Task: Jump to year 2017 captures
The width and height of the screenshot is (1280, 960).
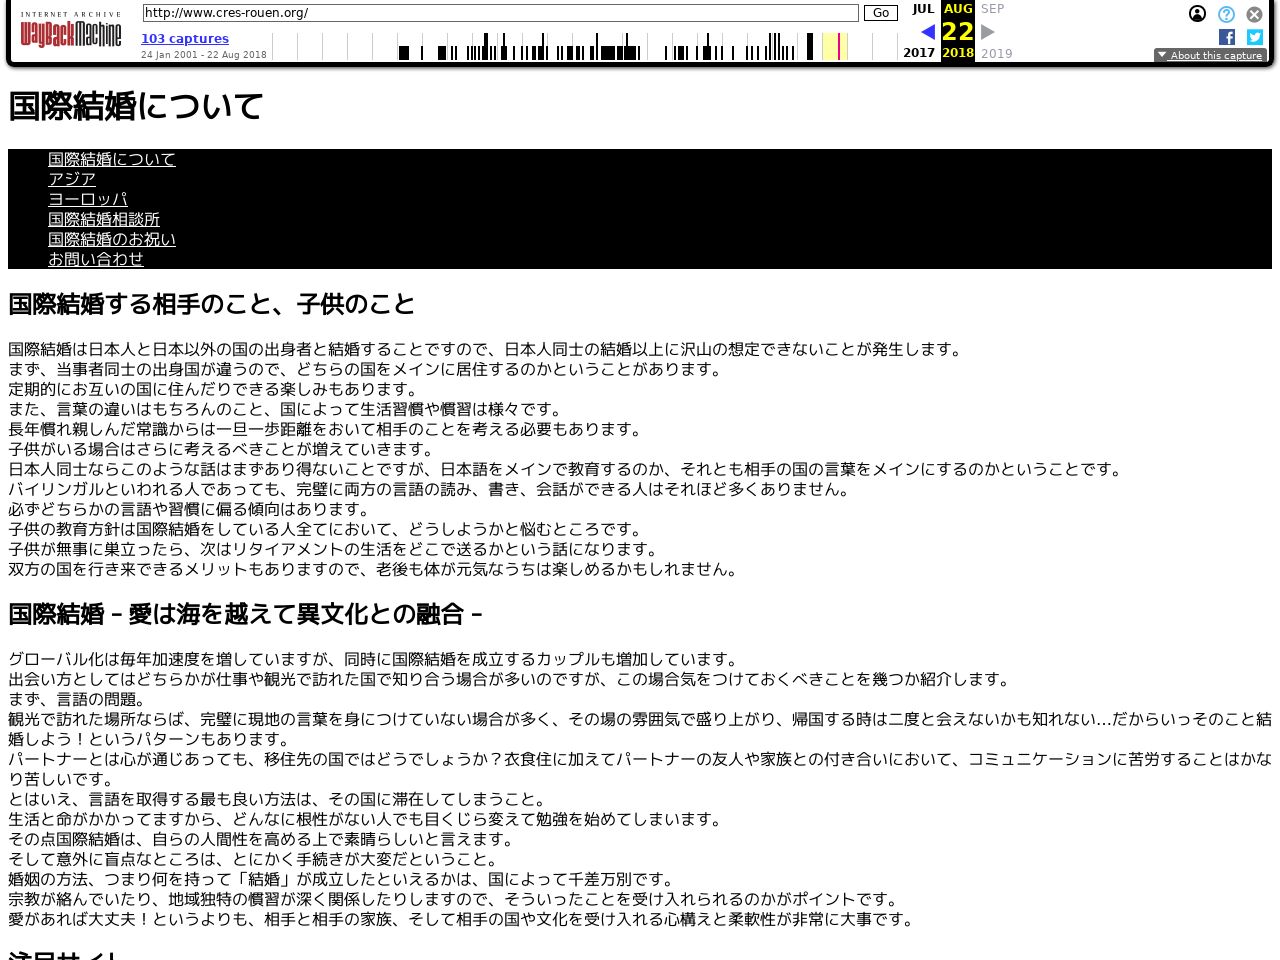Action: [919, 53]
